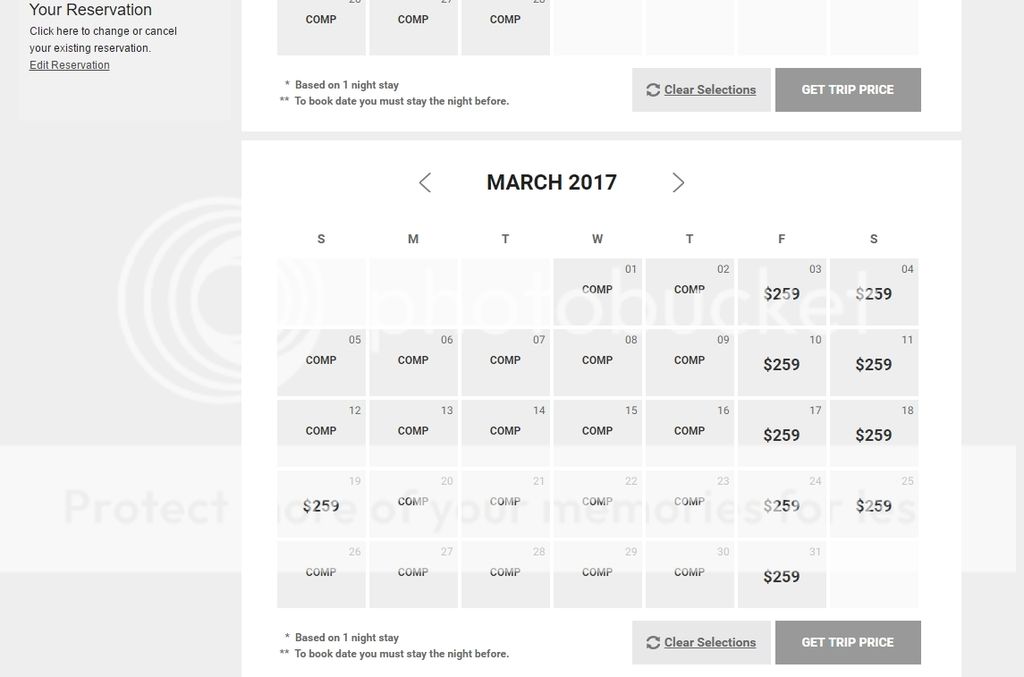
Task: Choose March 17 Friday $259 cell
Action: pos(782,433)
